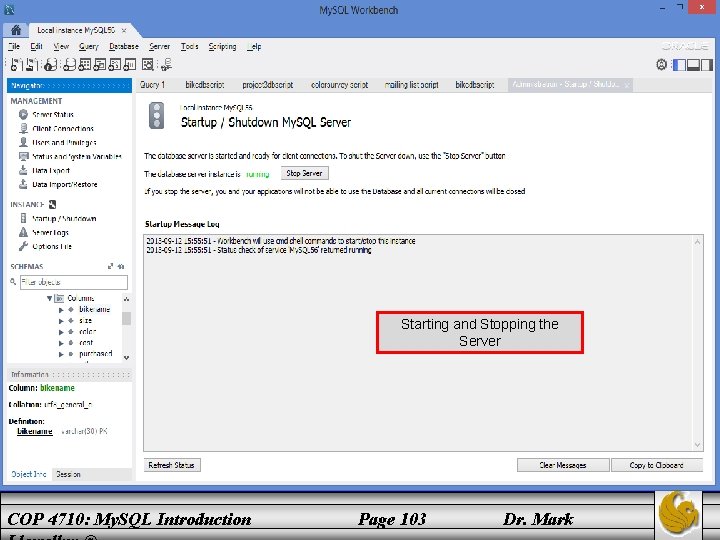This screenshot has width=720, height=540.
Task: Click the reconnect to DBMS icon
Action: click(x=166, y=65)
